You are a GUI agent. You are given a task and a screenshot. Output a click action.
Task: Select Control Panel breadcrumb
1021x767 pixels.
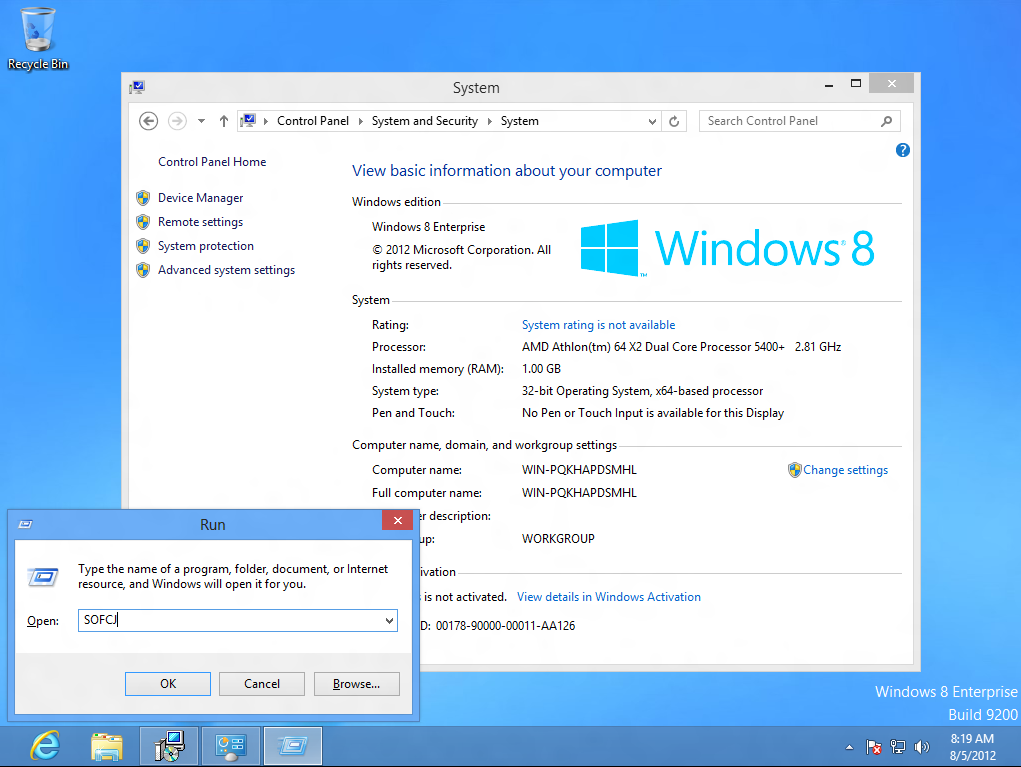coord(313,121)
